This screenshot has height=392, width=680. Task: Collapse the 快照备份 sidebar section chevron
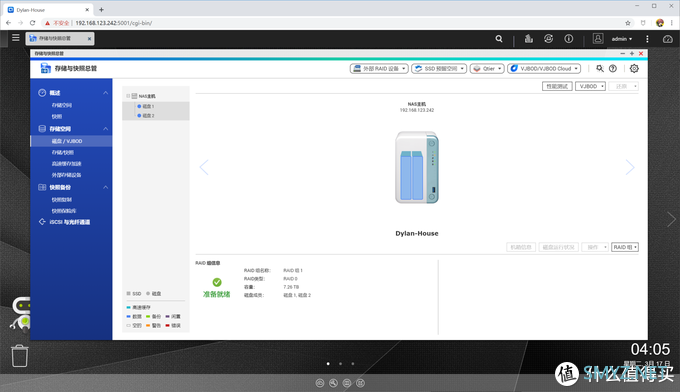(105, 187)
